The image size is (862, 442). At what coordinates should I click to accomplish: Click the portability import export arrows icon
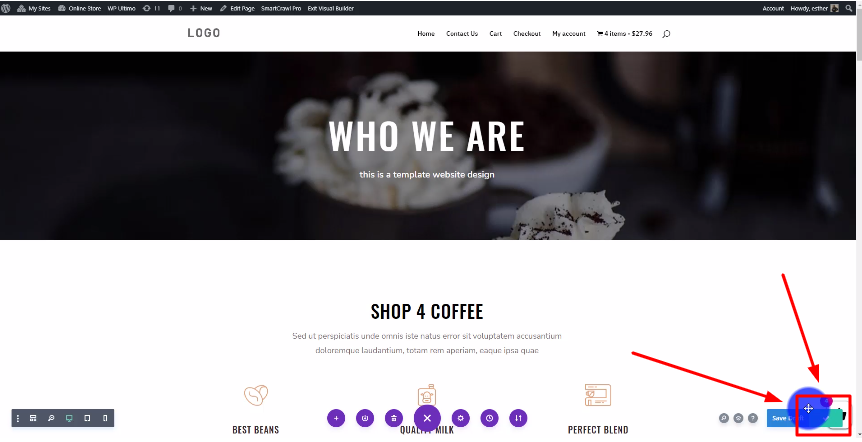click(x=518, y=418)
